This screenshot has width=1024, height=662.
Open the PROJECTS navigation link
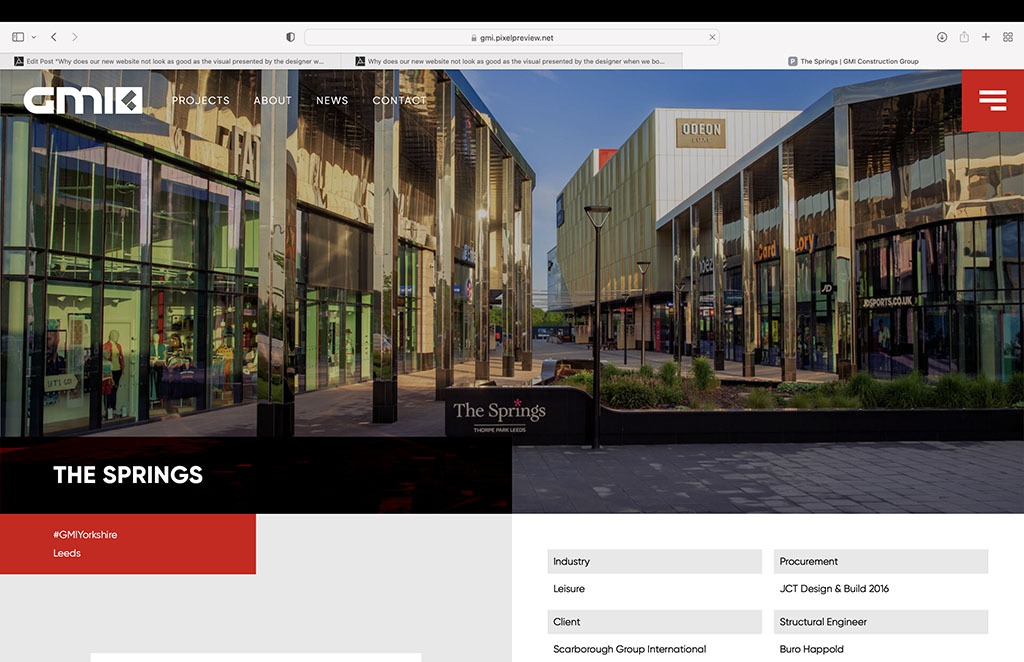tap(200, 101)
